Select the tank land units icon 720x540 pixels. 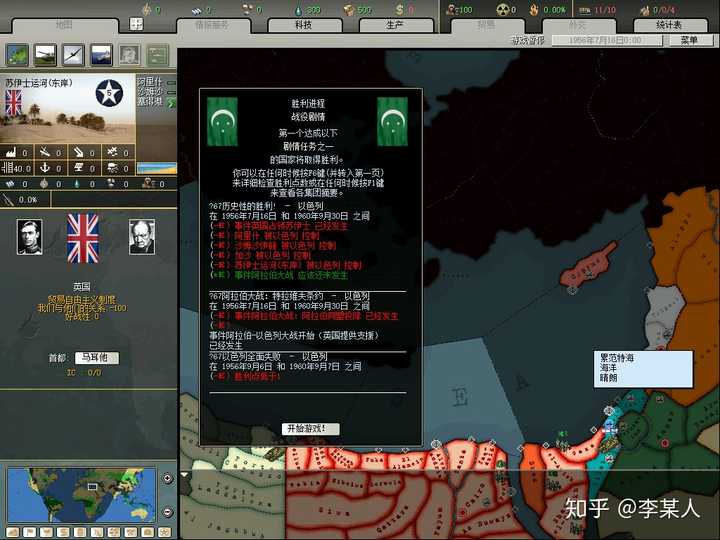(45, 55)
